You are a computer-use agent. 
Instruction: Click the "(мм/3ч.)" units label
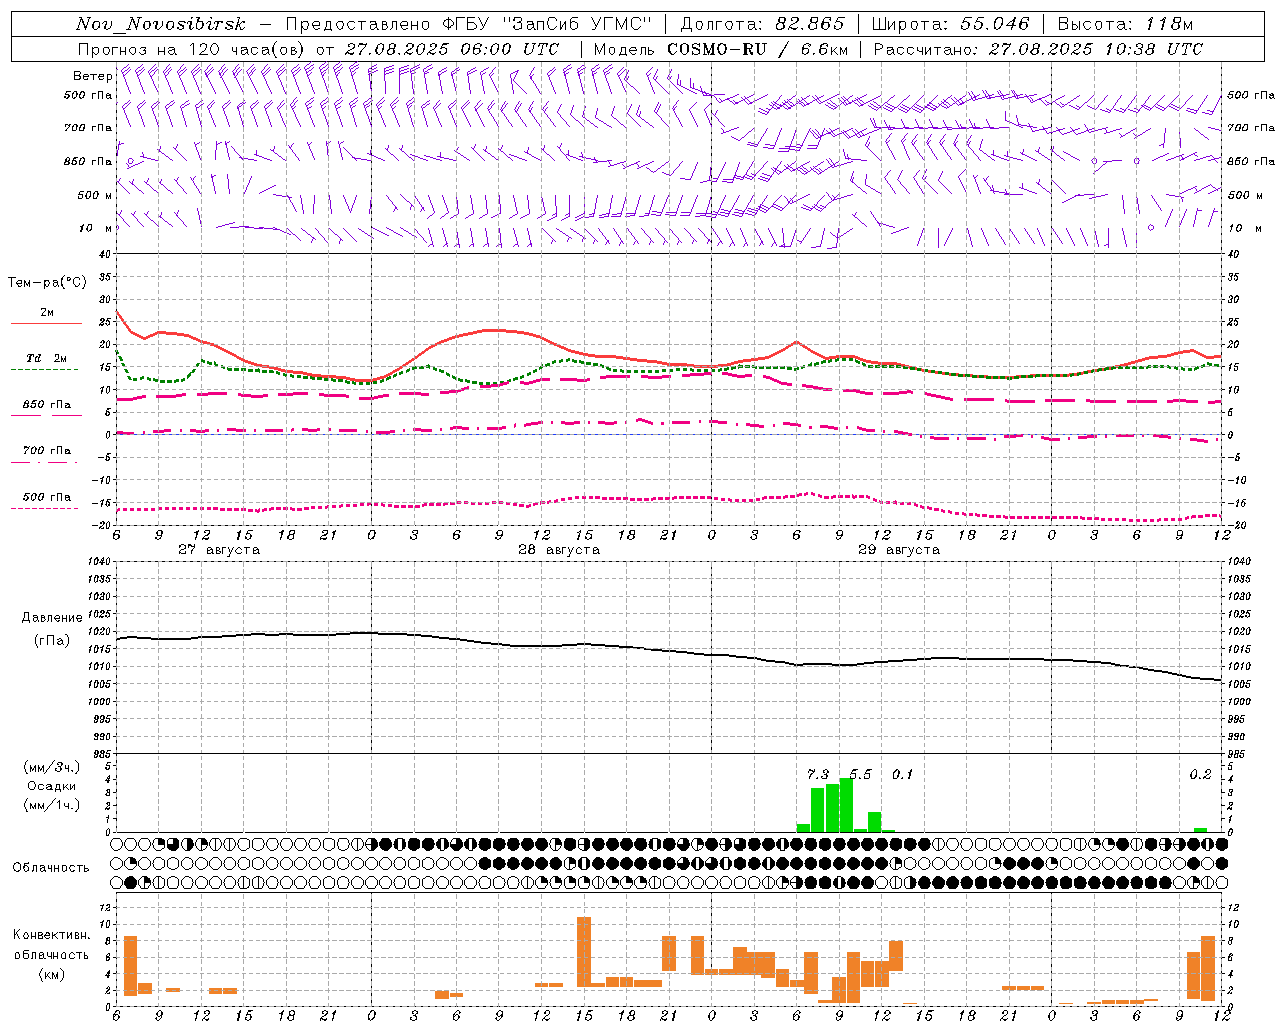pos(51,767)
